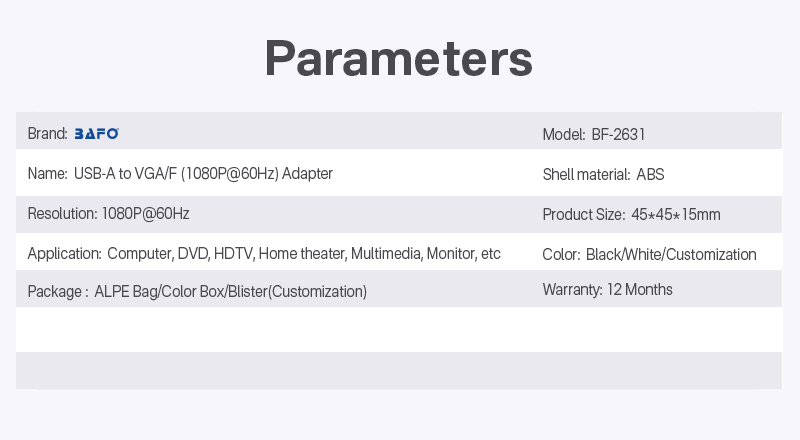The height and width of the screenshot is (440, 800).
Task: Click the Model label
Action: (x=564, y=134)
